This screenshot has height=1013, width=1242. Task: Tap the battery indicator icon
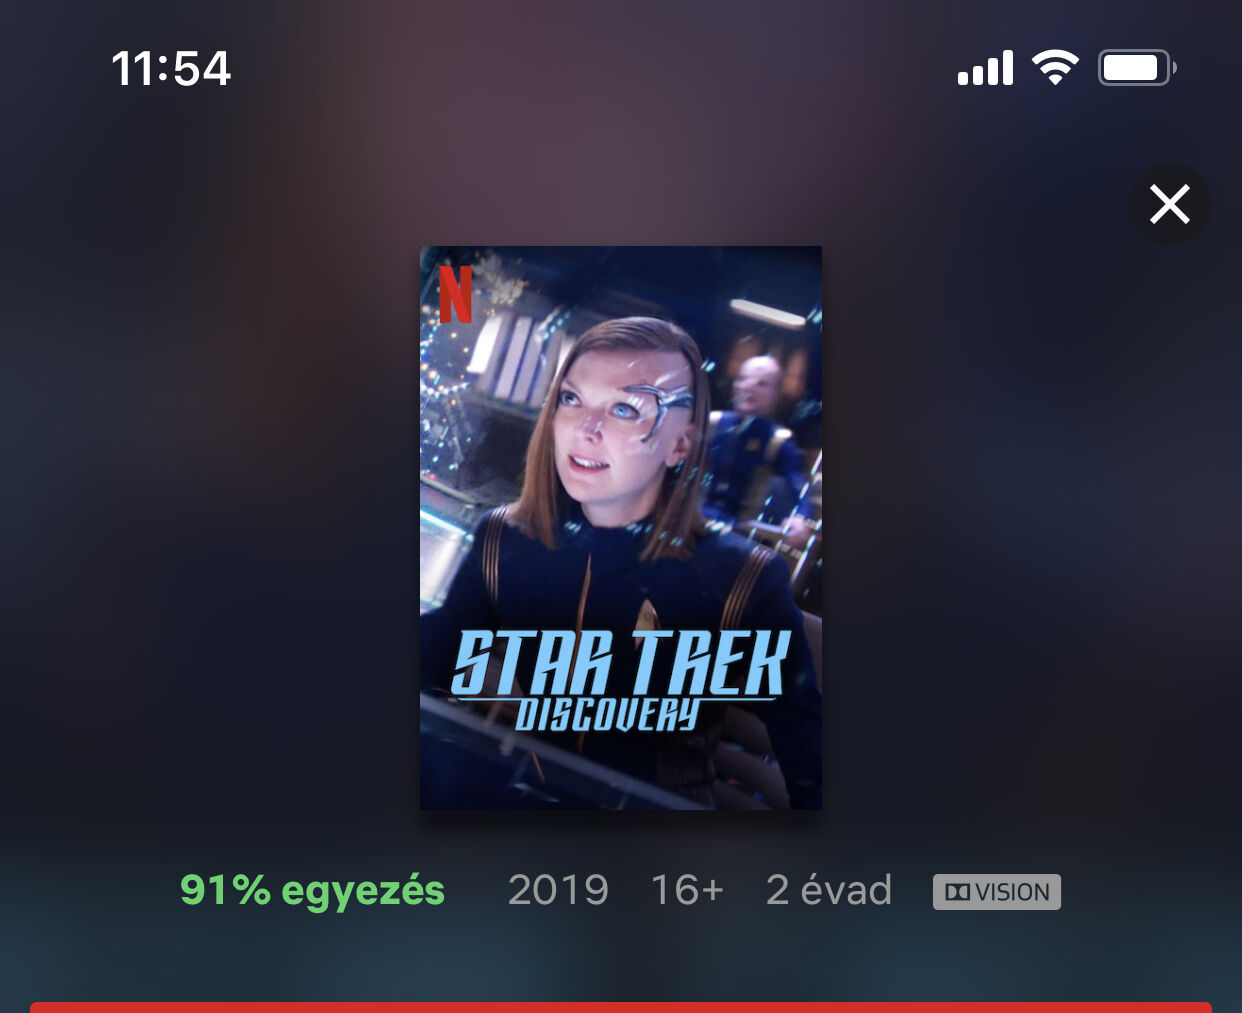tap(1137, 68)
